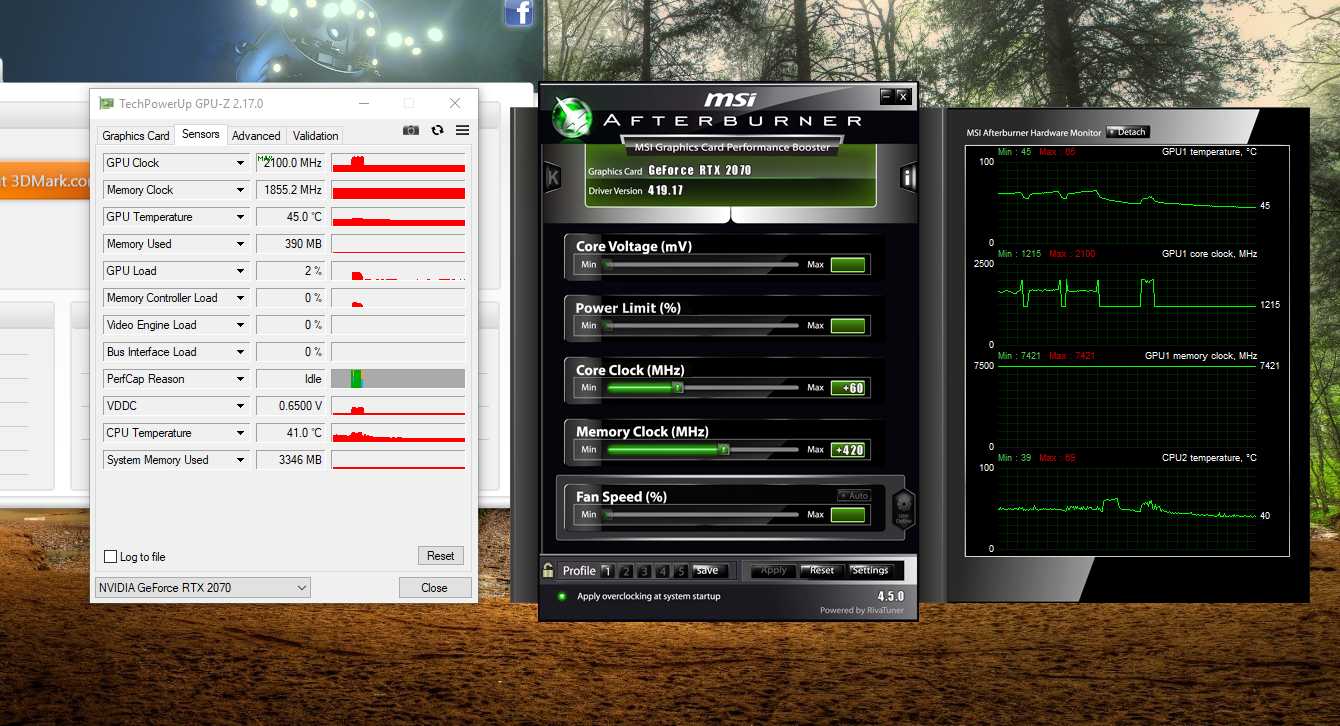Image resolution: width=1340 pixels, height=726 pixels.
Task: Expand the Memory Used sensor dropdown
Action: point(240,244)
